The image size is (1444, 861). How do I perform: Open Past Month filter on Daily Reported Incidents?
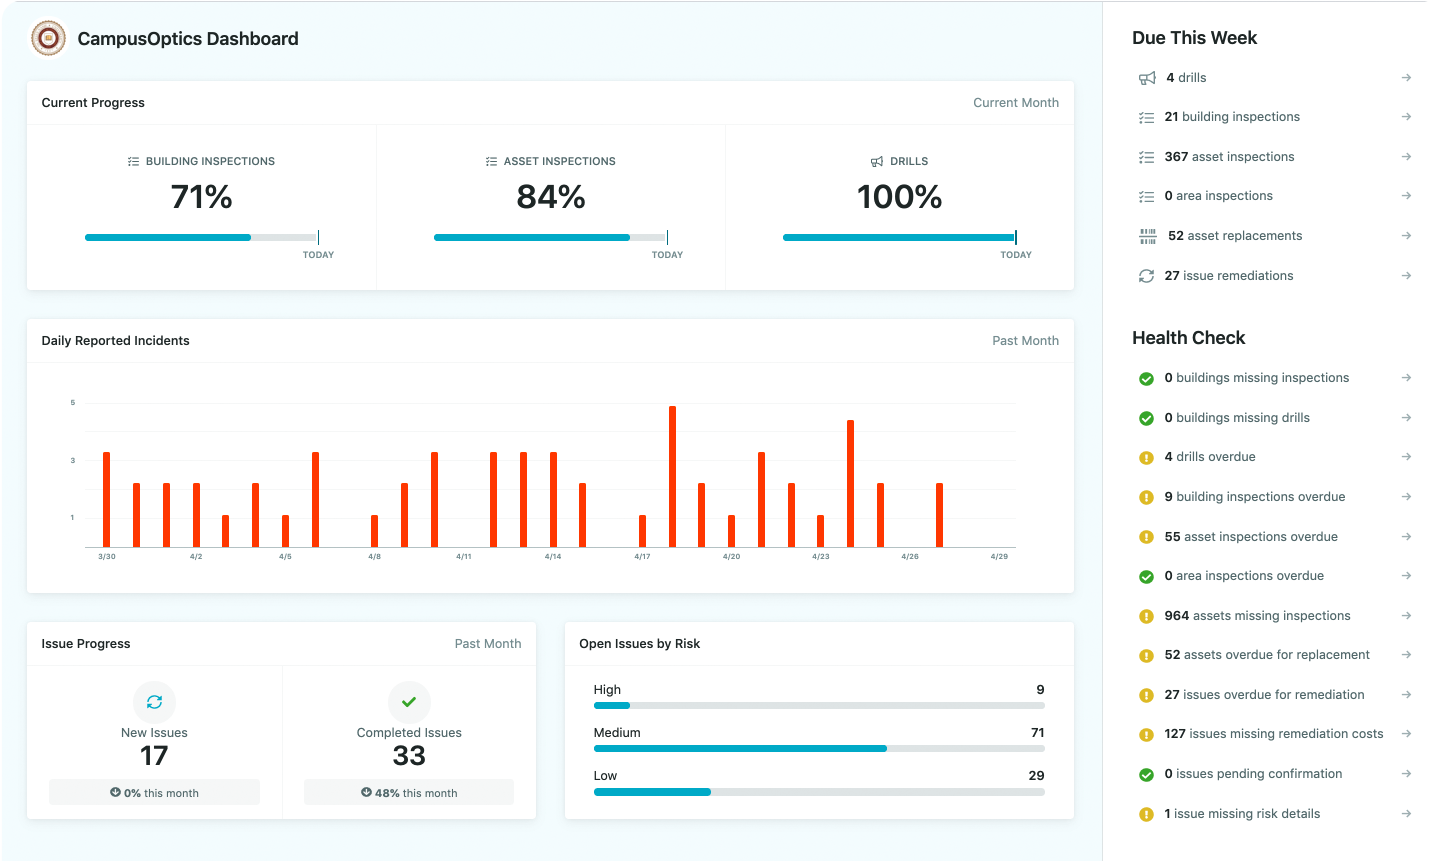[x=1025, y=341]
